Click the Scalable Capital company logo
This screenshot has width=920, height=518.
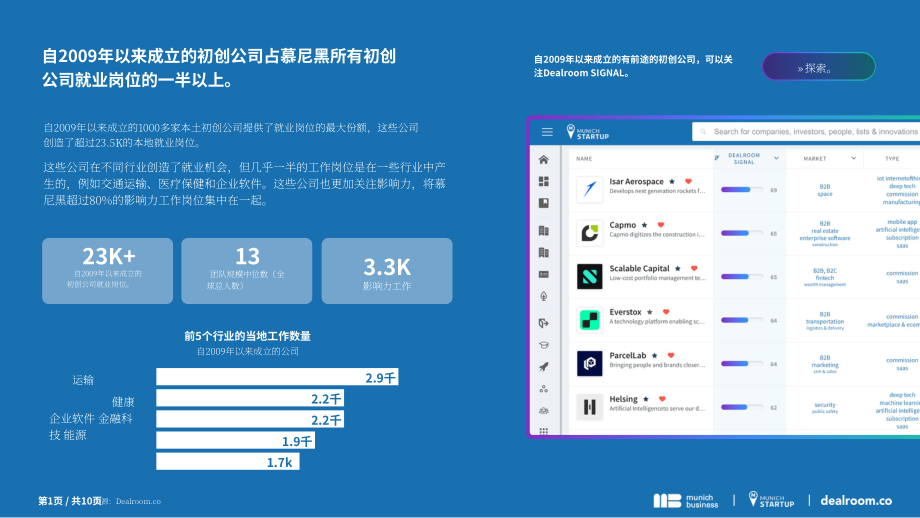pos(589,276)
